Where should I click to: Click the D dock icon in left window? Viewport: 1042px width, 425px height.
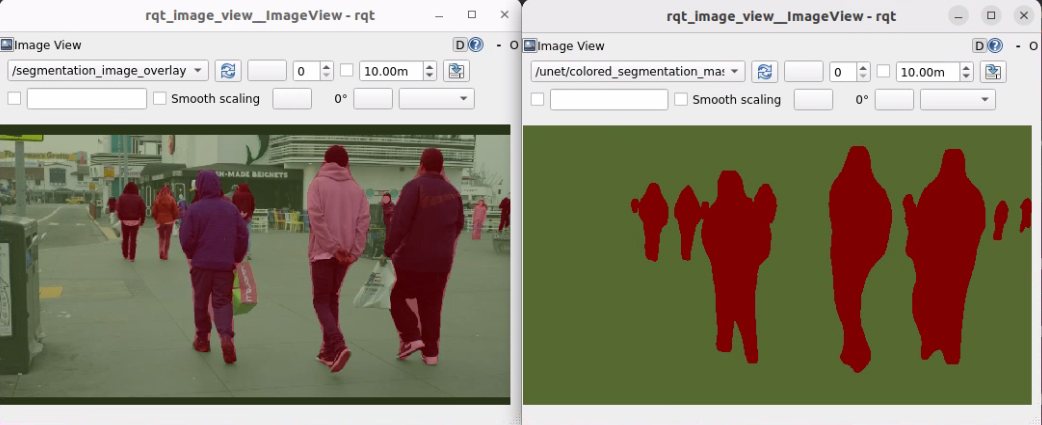coord(460,45)
